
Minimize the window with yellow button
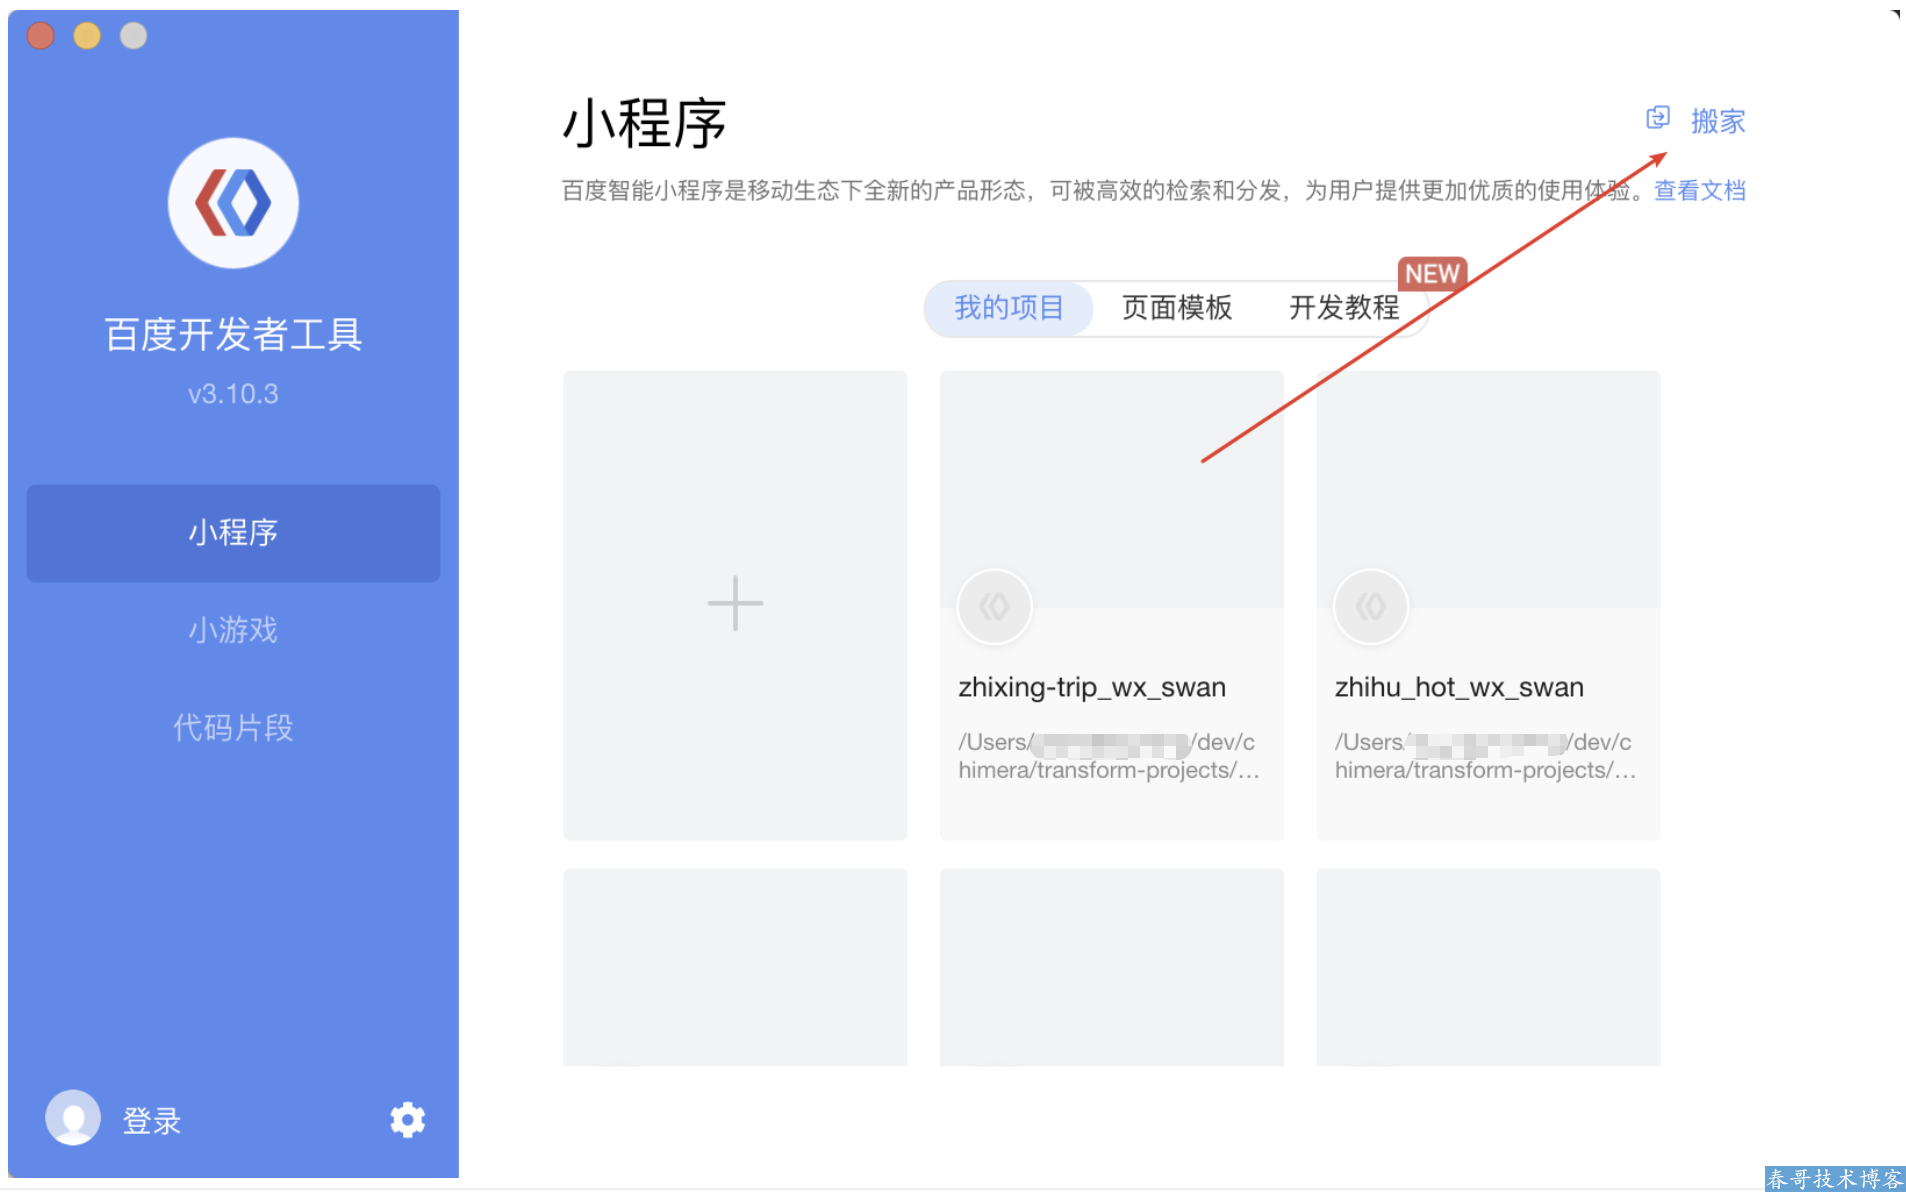pyautogui.click(x=87, y=36)
